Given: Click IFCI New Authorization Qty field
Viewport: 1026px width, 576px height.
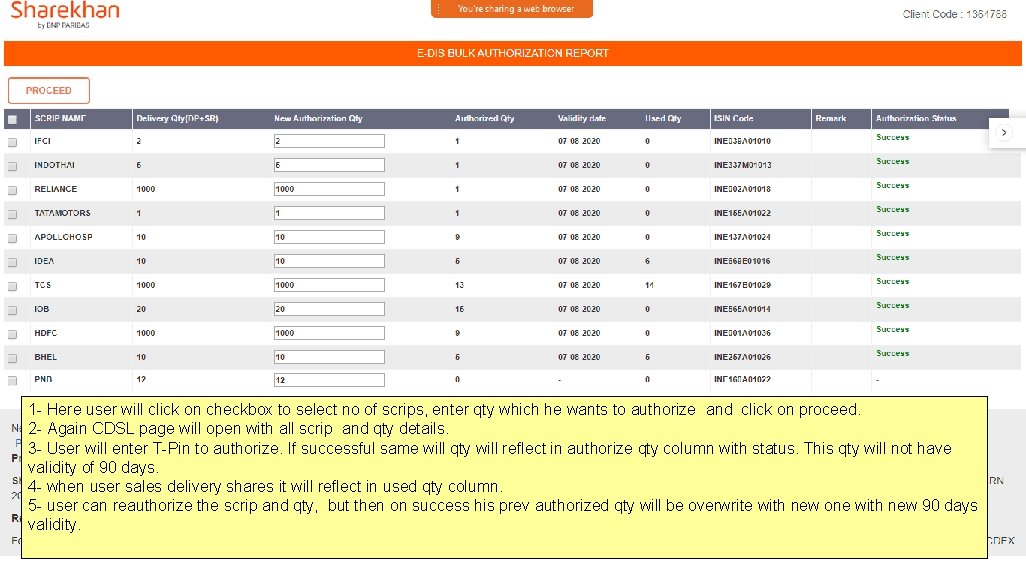Looking at the screenshot, I should (x=329, y=141).
